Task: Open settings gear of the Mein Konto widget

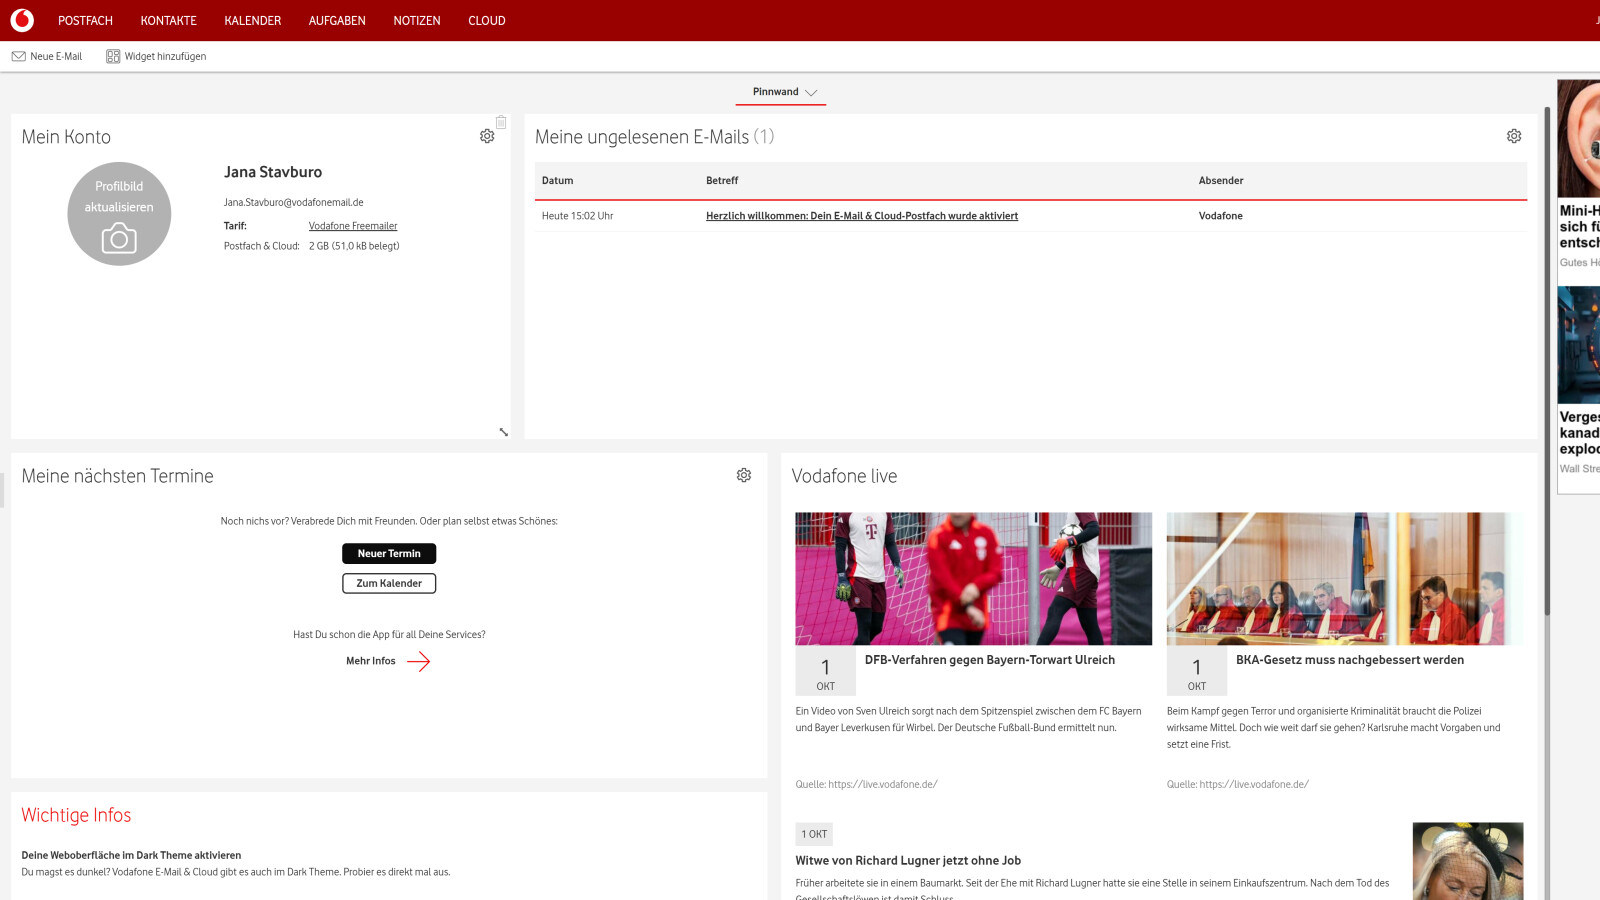Action: point(487,136)
